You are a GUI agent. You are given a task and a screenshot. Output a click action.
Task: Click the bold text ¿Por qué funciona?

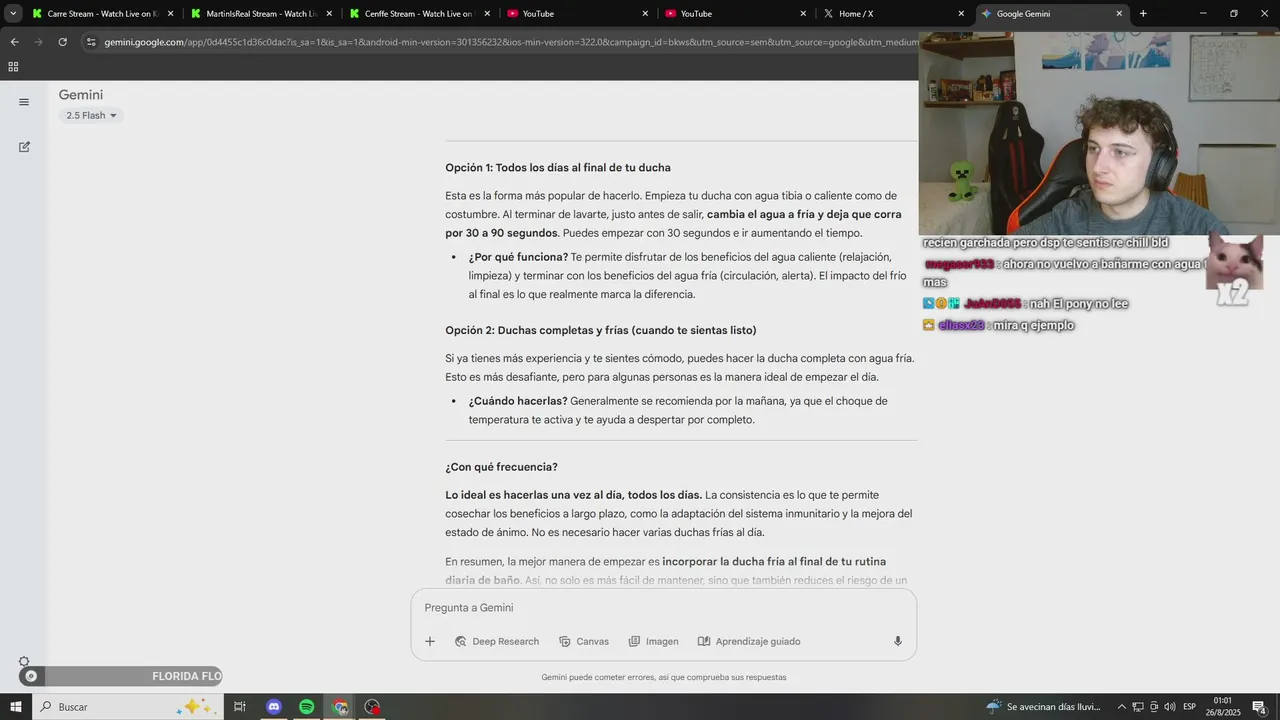518,257
